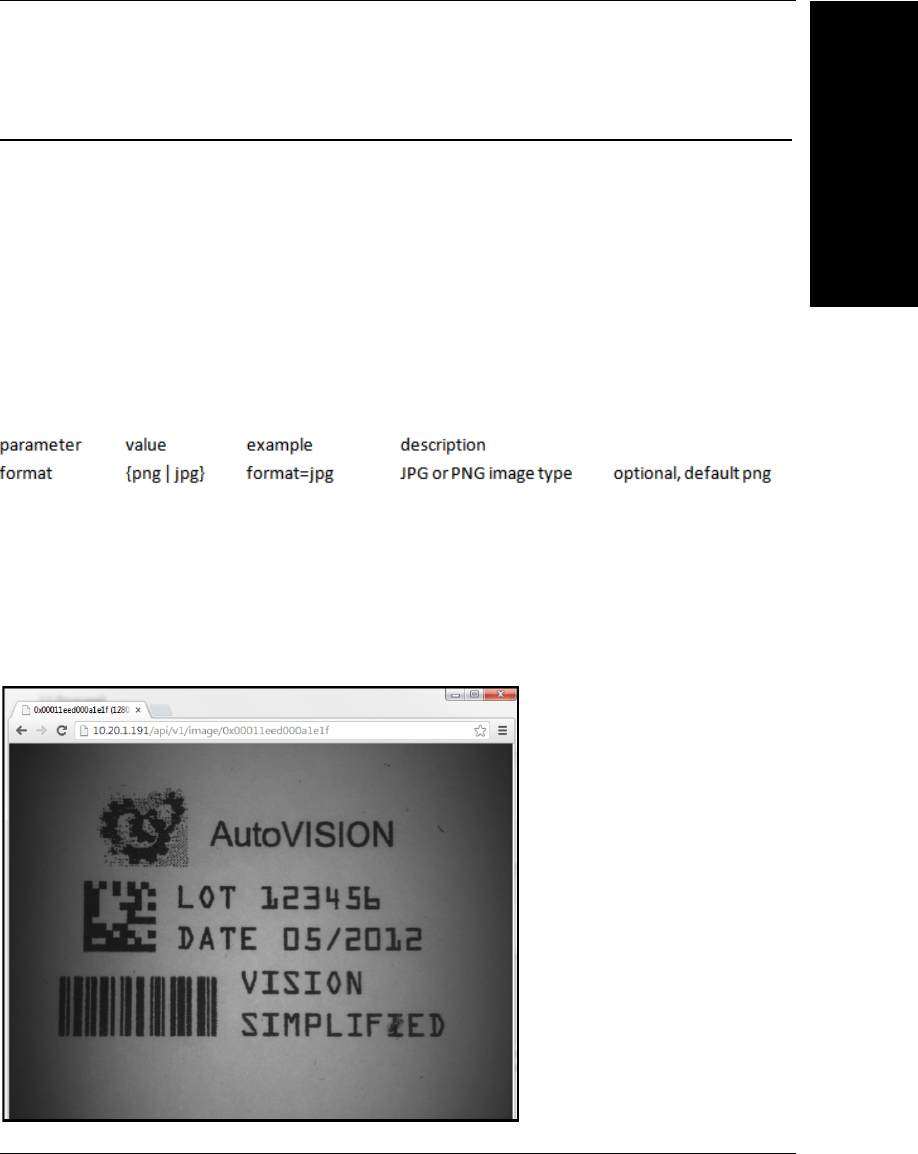Focus the address bar with 10.20.1.191 URL
Image resolution: width=918 pixels, height=1154 pixels.
(x=283, y=731)
